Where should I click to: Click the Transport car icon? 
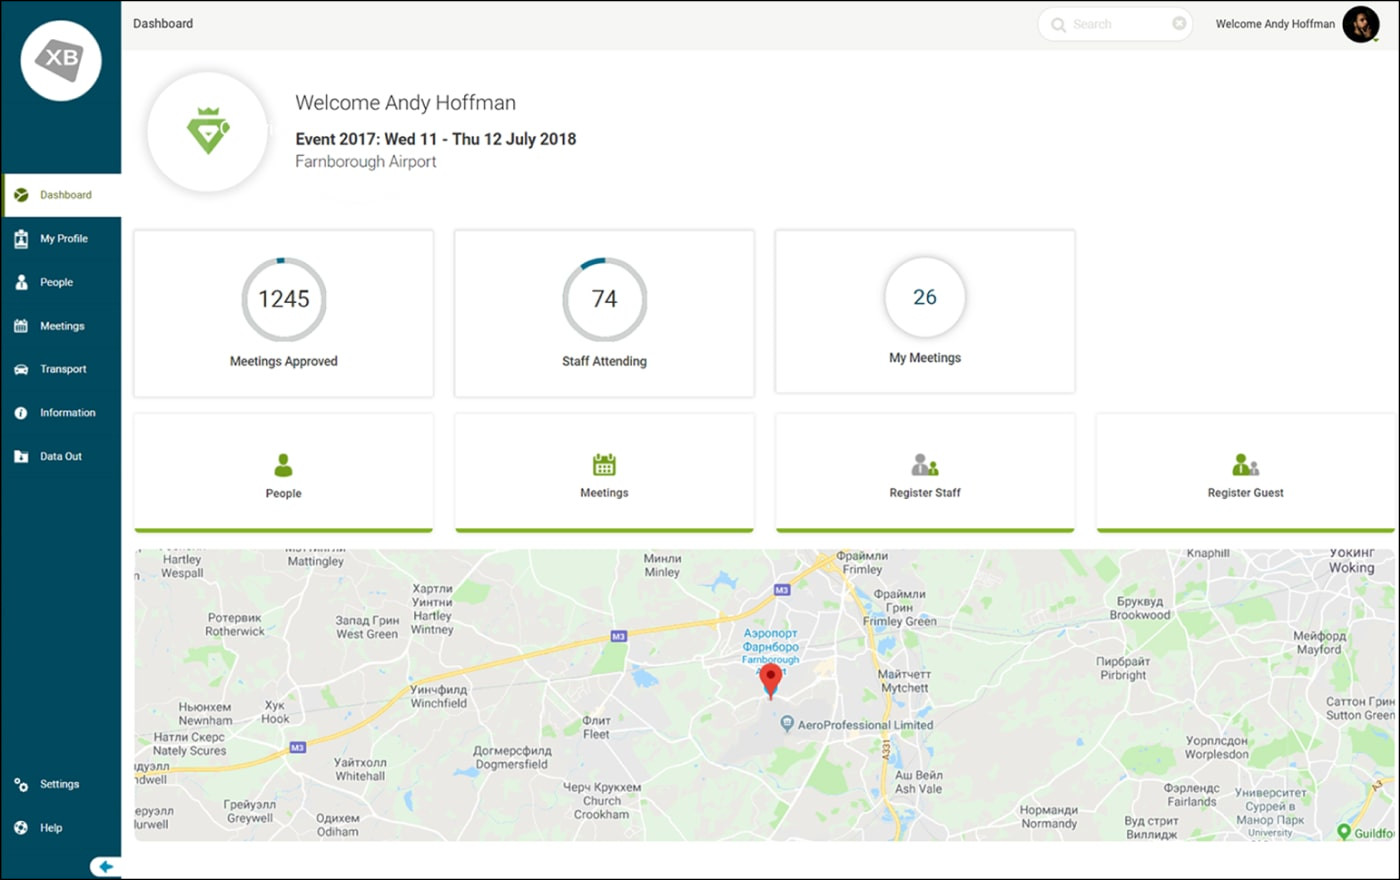pyautogui.click(x=21, y=370)
